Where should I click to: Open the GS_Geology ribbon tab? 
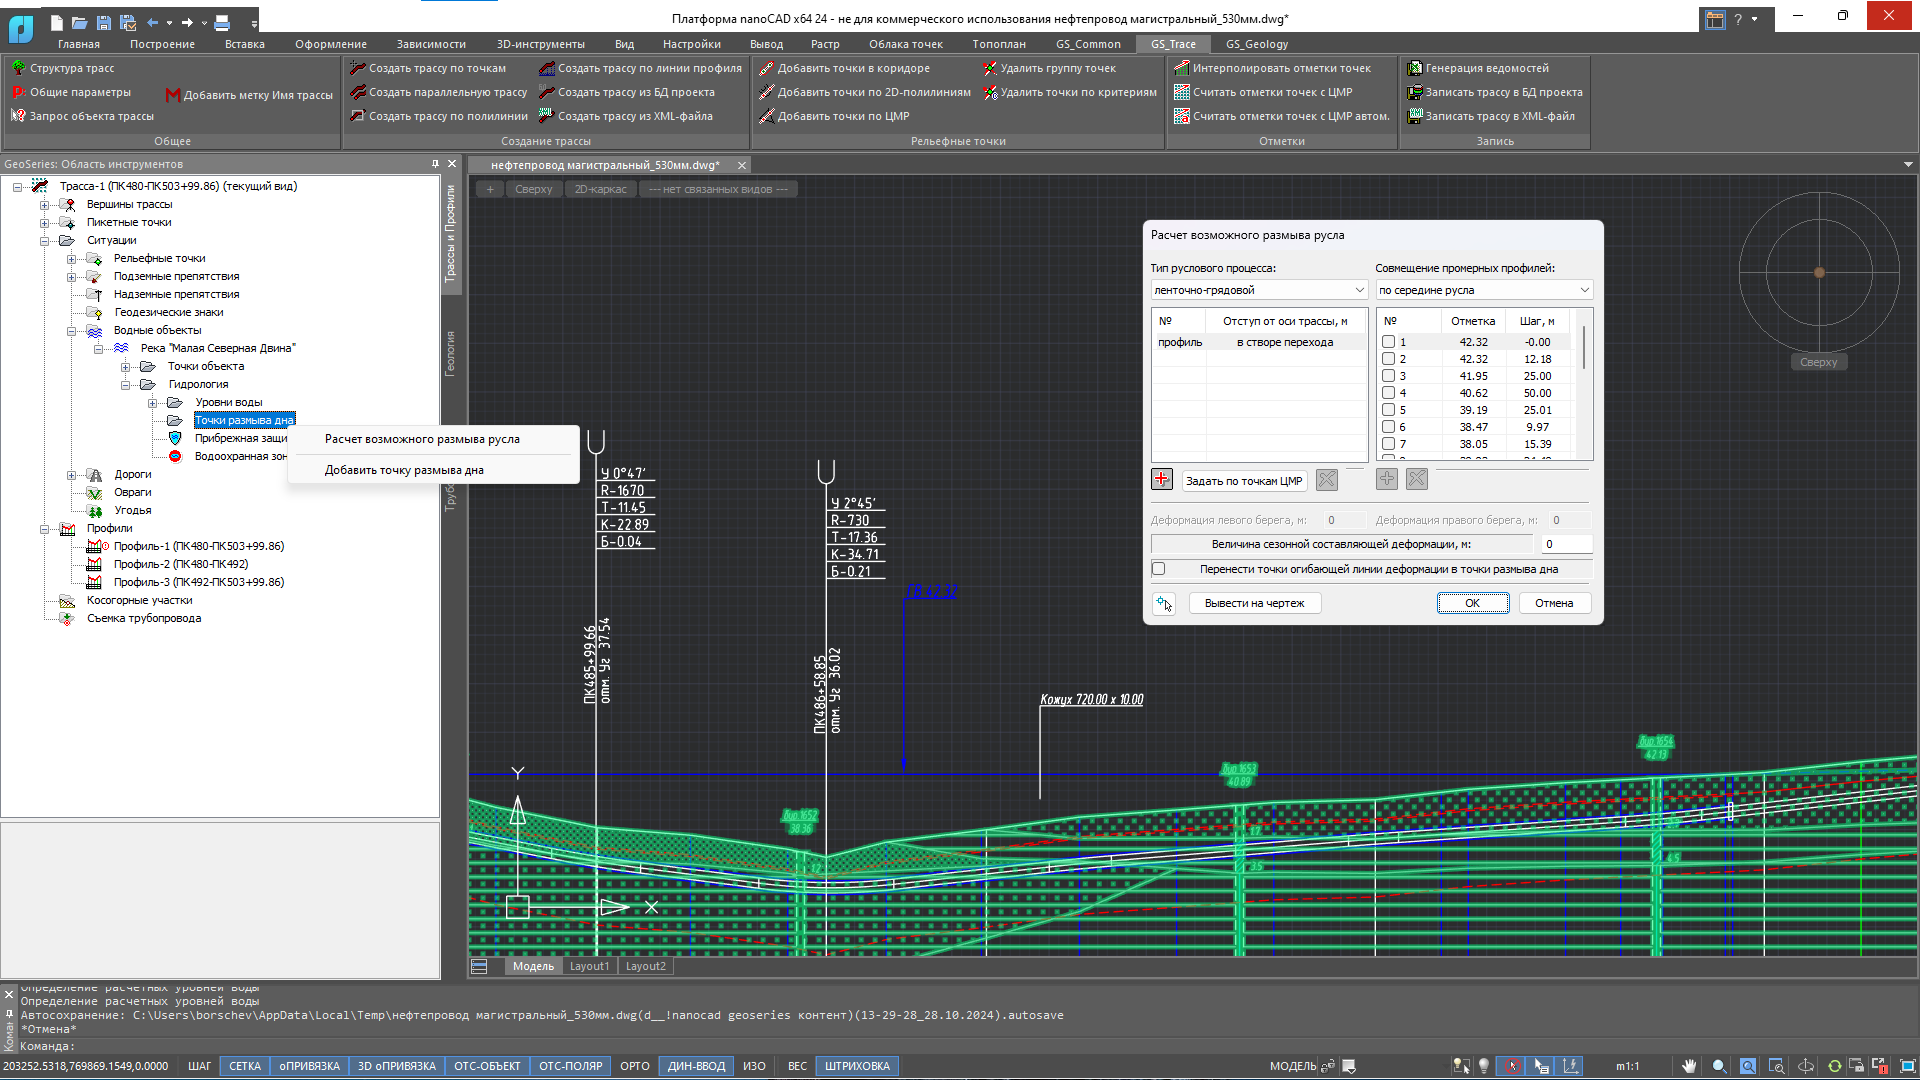(1257, 44)
